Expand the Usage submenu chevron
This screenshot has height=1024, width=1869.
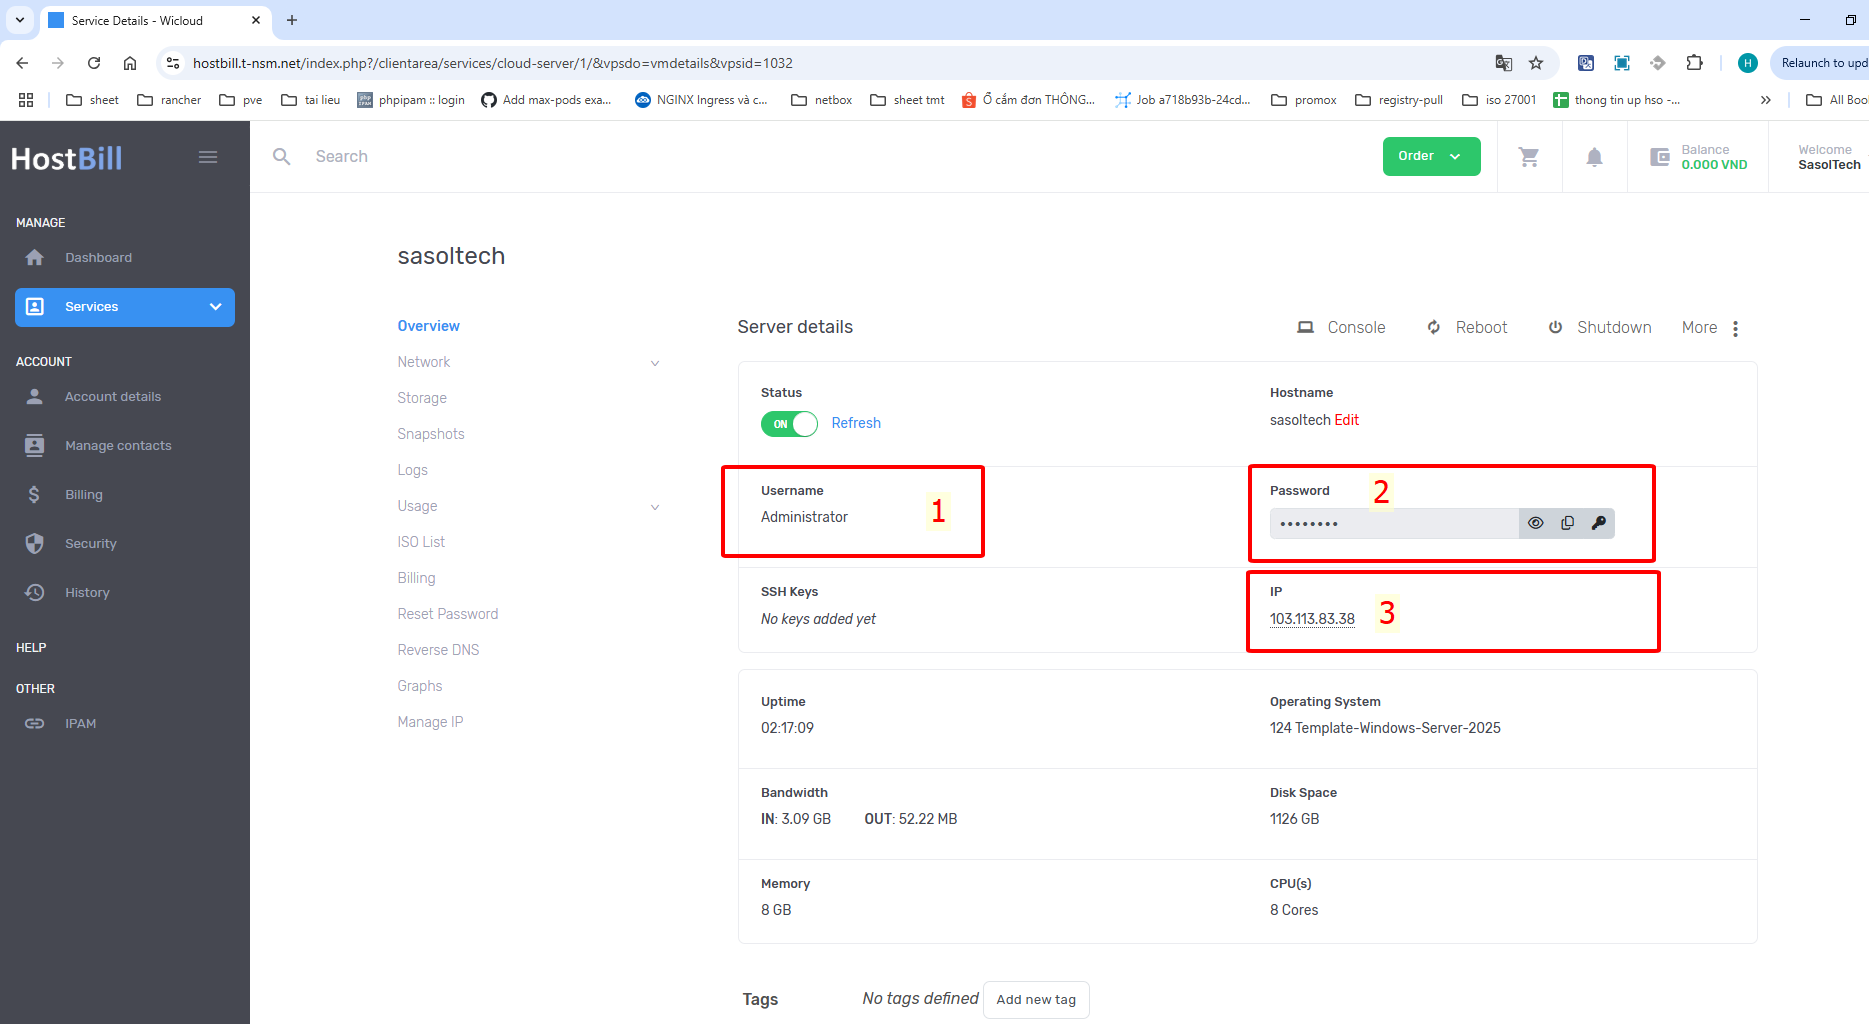(x=655, y=507)
